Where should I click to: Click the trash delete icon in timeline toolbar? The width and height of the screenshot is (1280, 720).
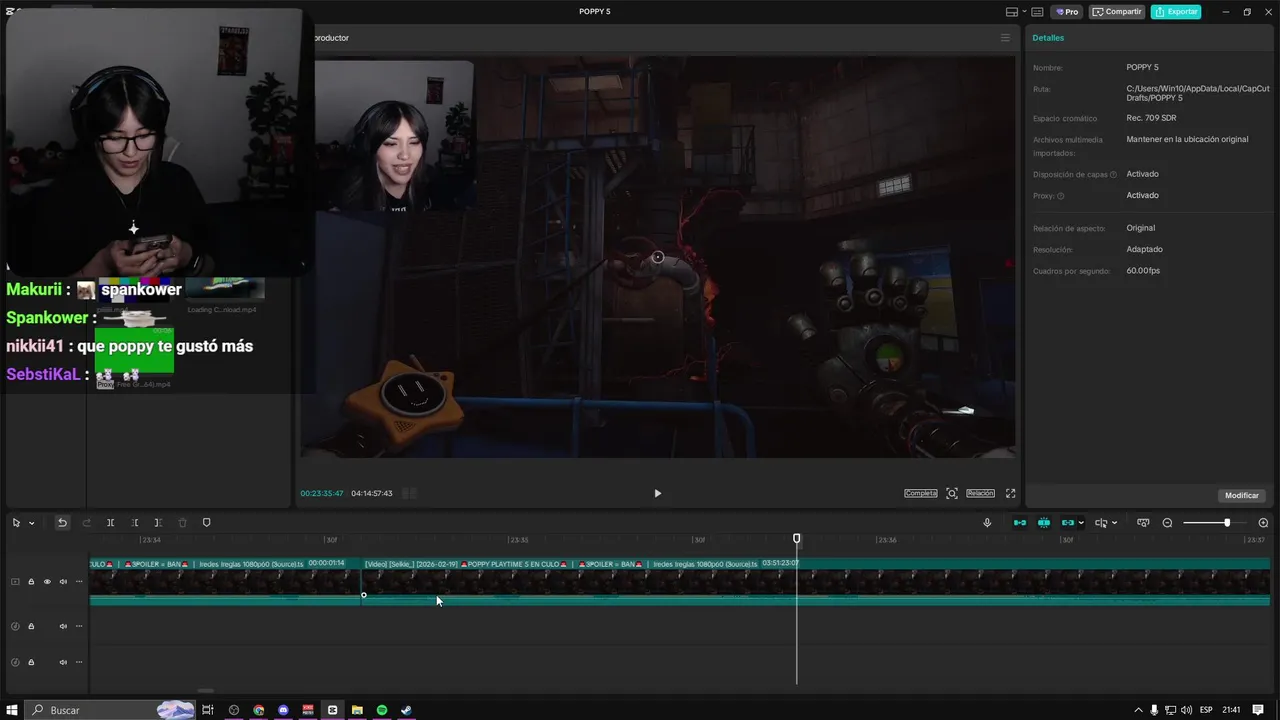182,522
